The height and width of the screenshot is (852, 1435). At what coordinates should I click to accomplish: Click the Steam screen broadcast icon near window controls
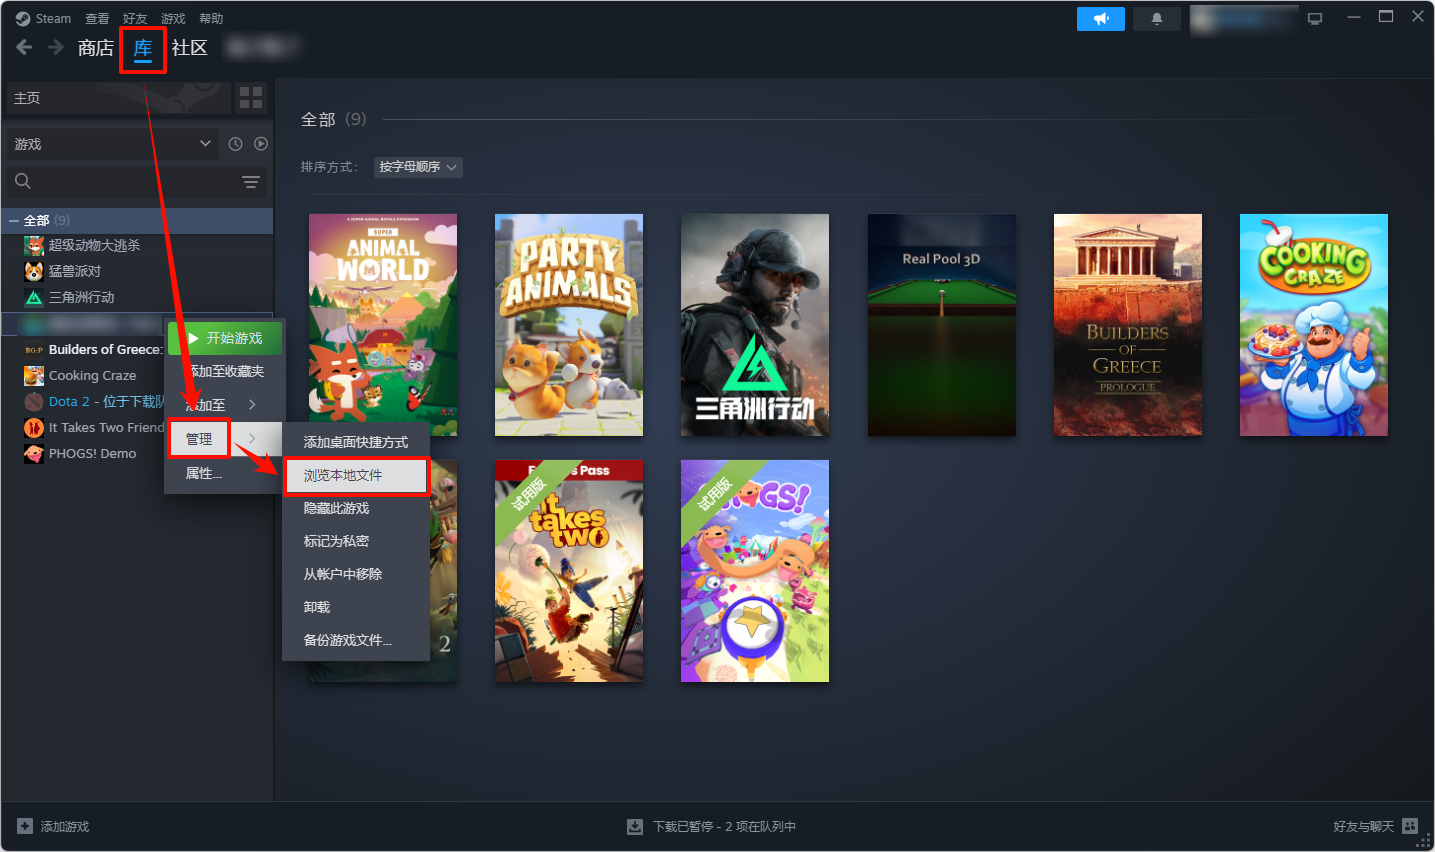pos(1314,17)
